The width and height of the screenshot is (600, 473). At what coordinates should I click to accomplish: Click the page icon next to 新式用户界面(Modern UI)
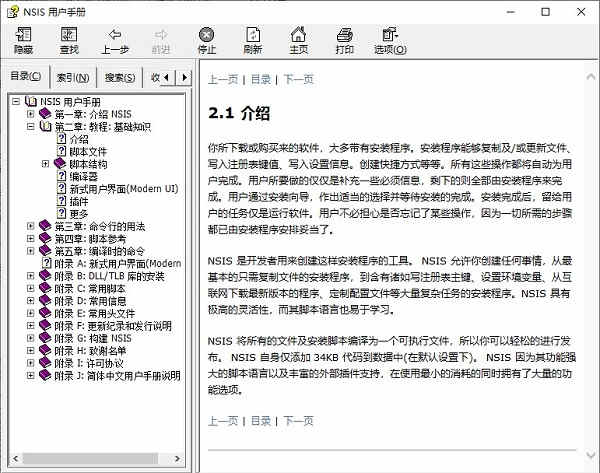coord(61,188)
